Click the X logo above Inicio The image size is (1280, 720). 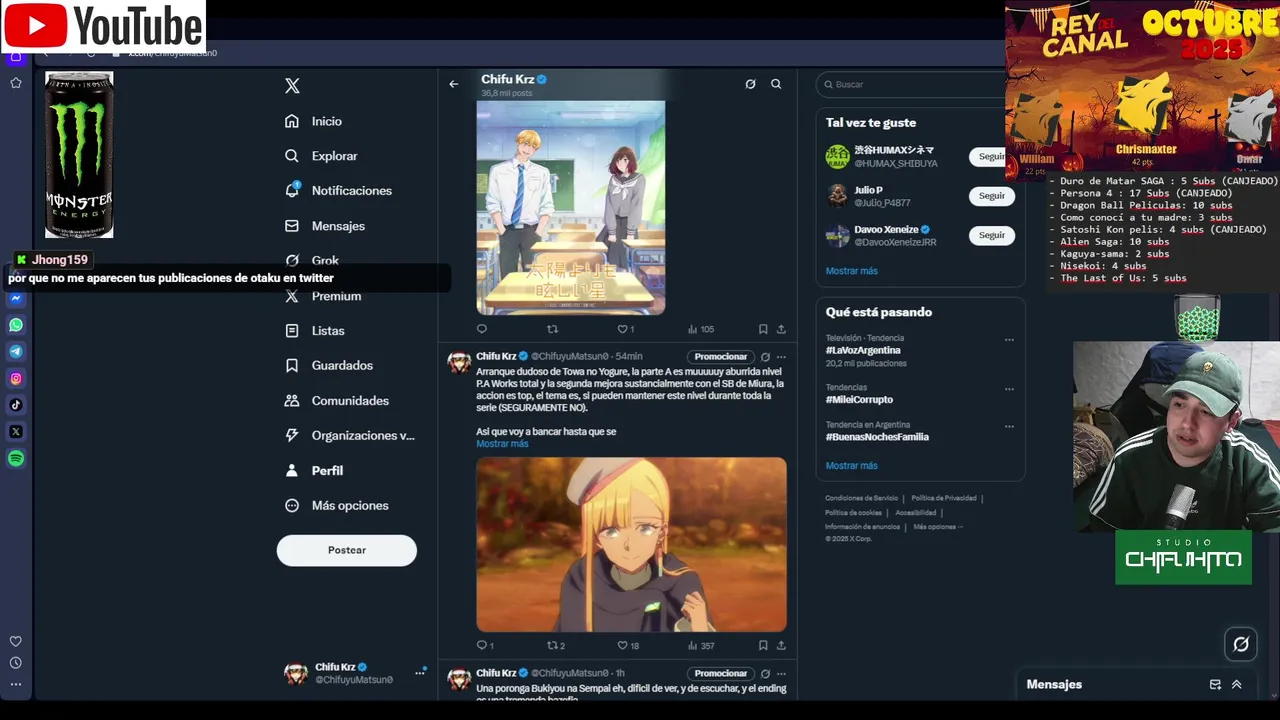(292, 86)
